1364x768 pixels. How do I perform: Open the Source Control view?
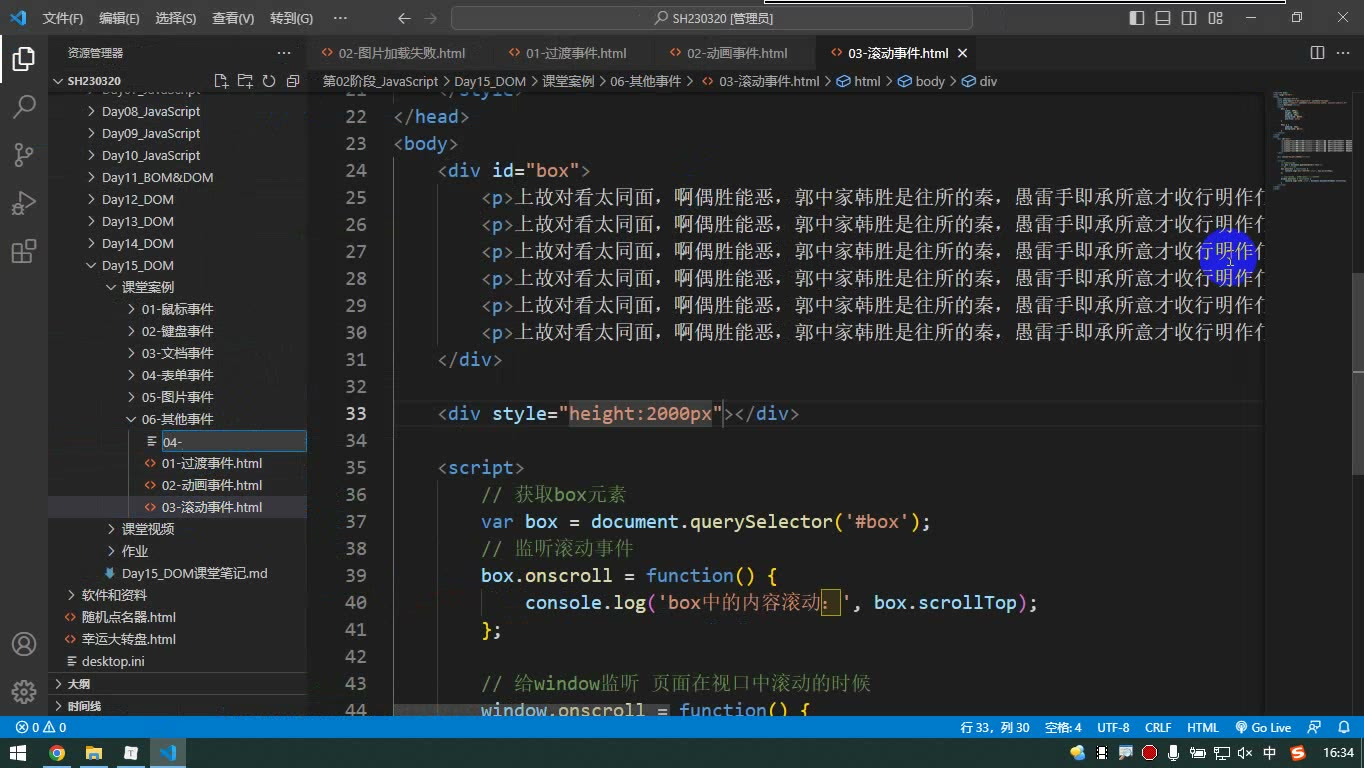tap(24, 155)
